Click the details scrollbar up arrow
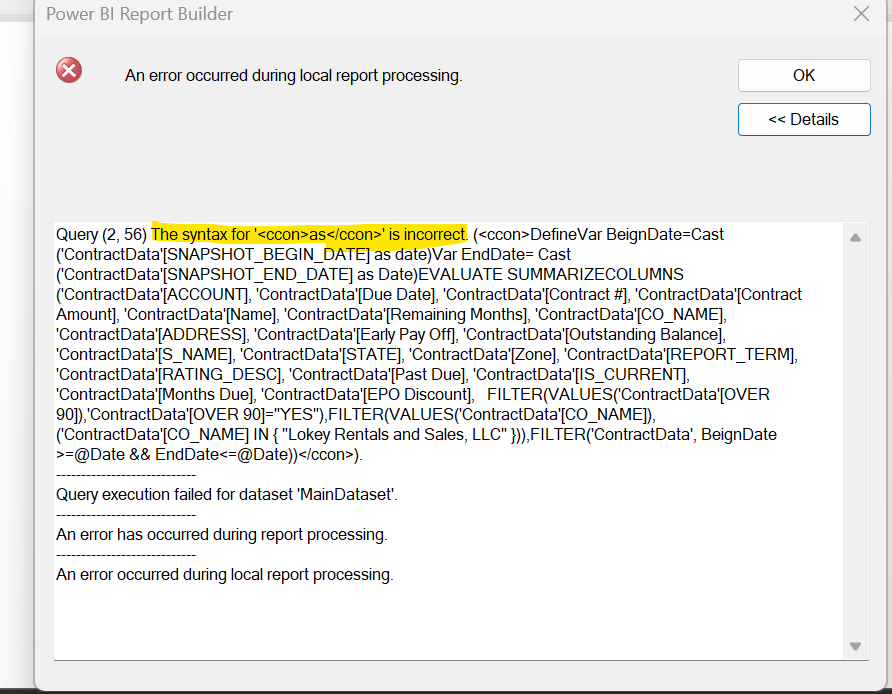The image size is (892, 694). pyautogui.click(x=855, y=238)
